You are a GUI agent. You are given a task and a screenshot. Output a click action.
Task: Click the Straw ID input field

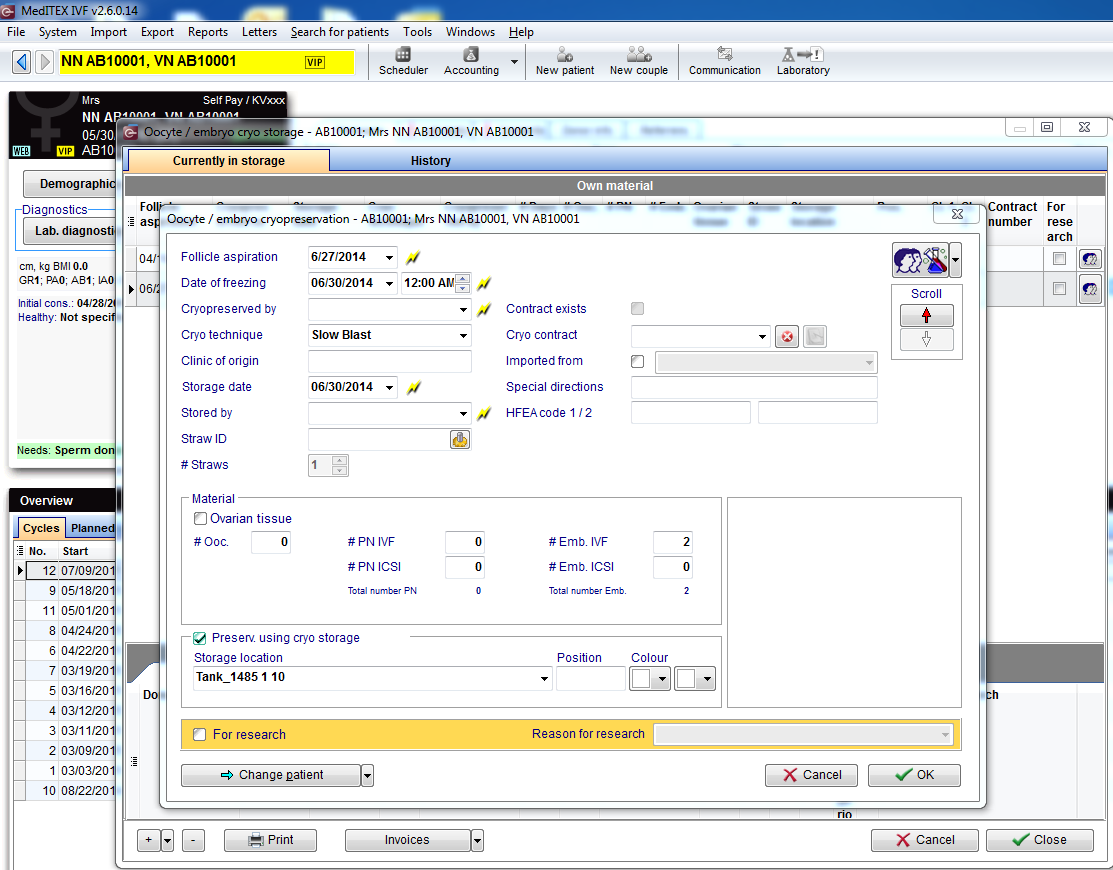tap(379, 440)
